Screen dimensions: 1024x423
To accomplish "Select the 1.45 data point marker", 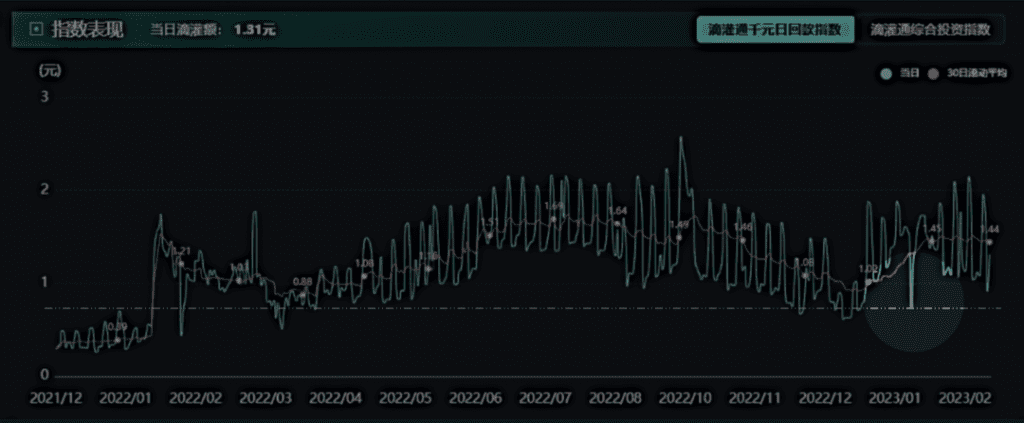I will pos(932,241).
